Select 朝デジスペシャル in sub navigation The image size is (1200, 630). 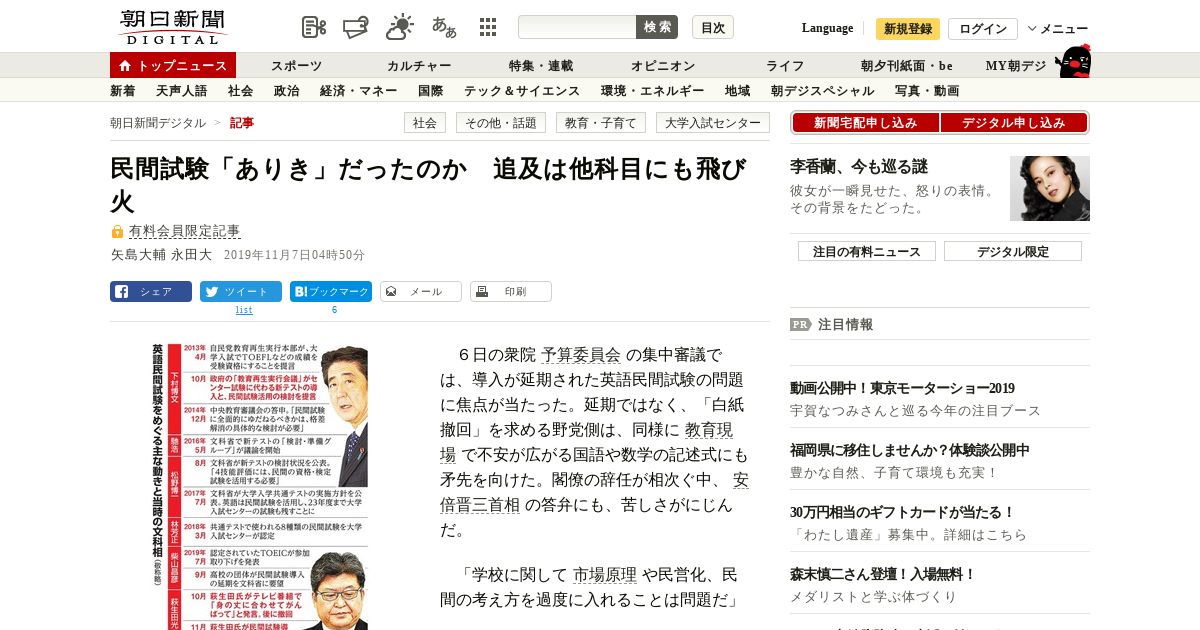(x=822, y=91)
